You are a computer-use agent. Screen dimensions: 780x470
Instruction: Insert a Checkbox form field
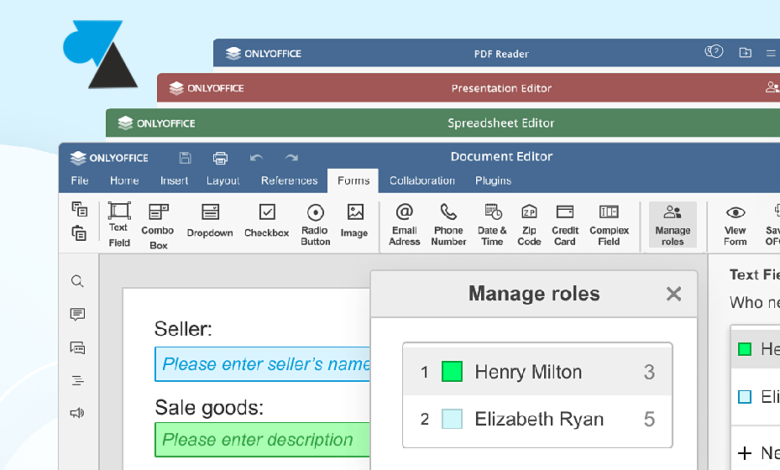click(x=267, y=220)
